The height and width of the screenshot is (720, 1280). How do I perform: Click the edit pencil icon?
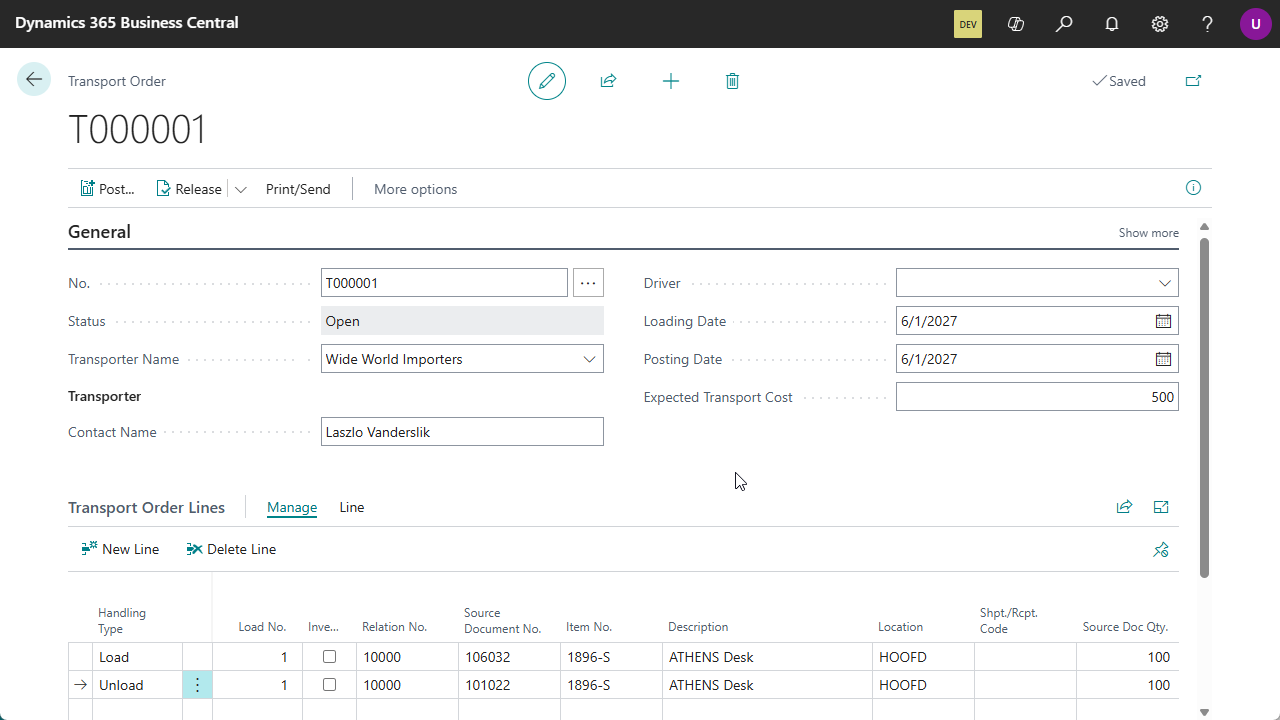point(547,81)
